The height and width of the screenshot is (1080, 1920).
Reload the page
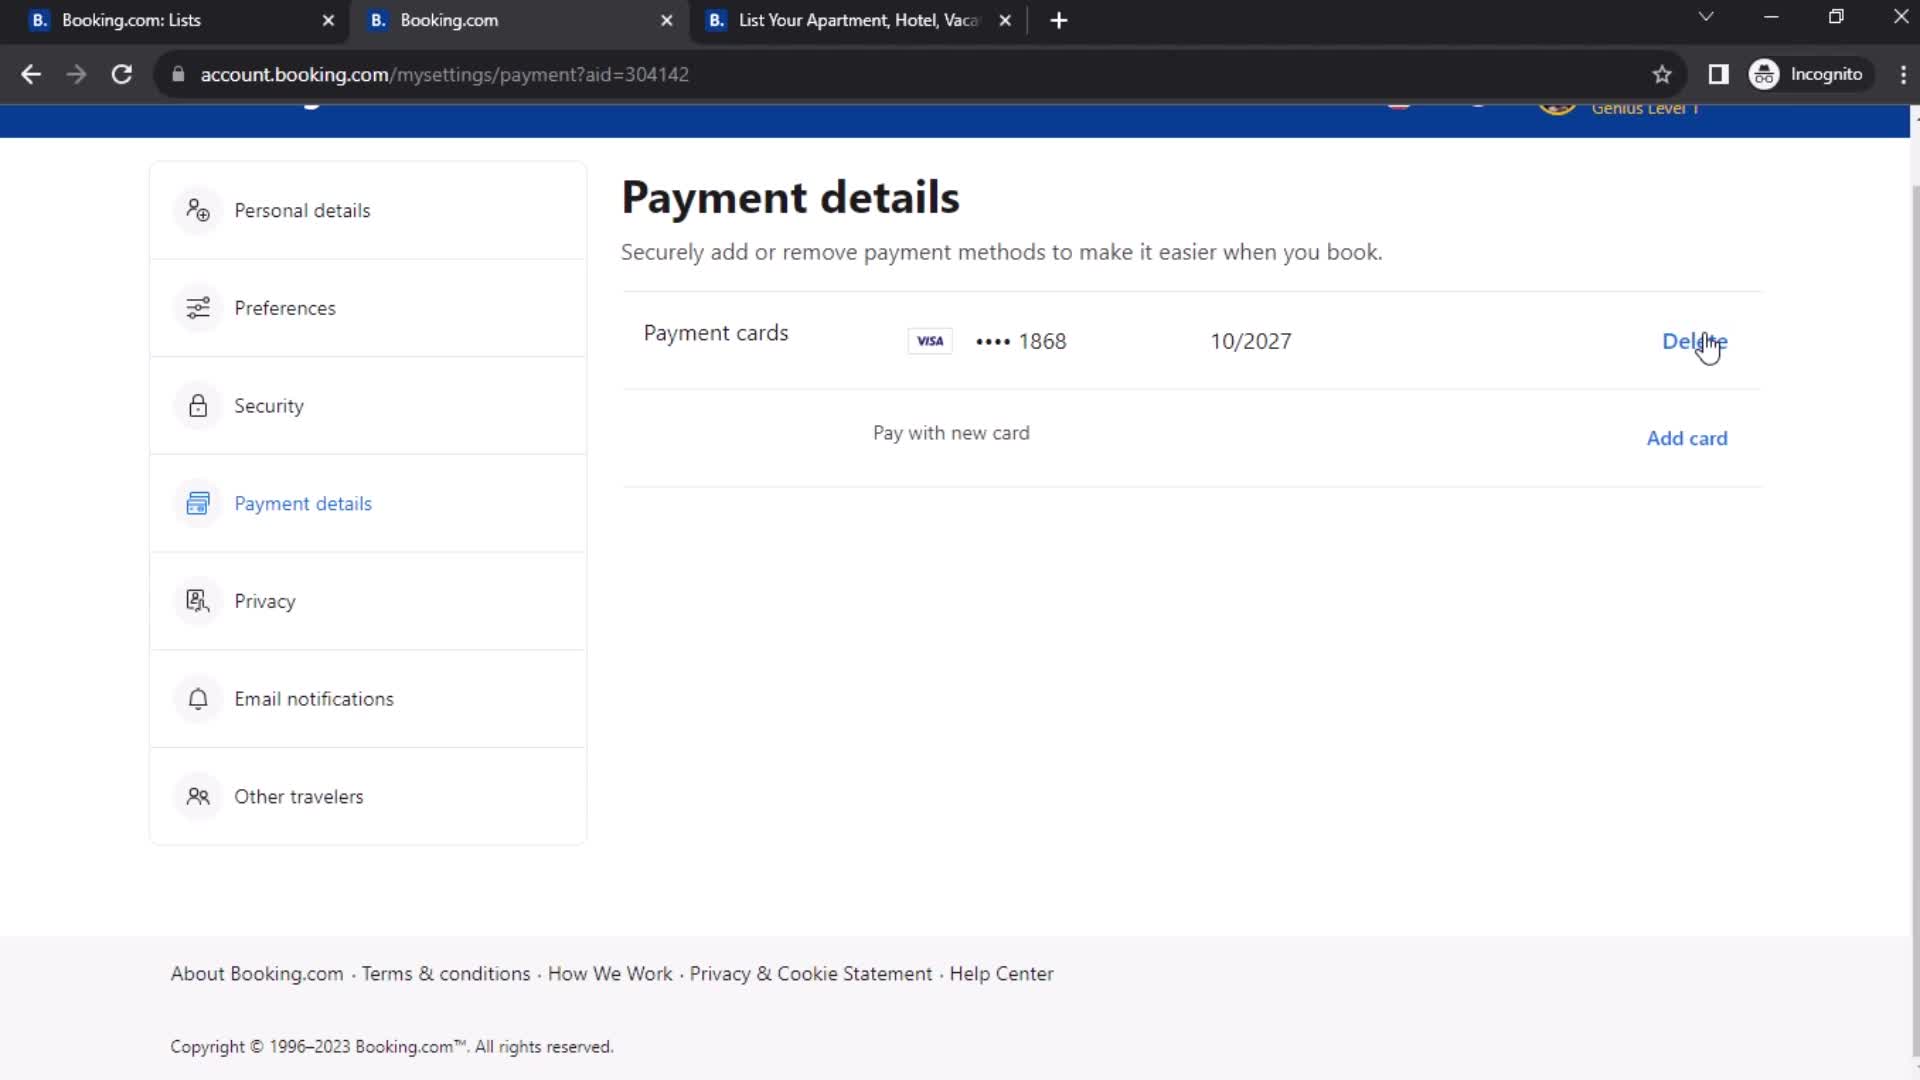pos(122,74)
